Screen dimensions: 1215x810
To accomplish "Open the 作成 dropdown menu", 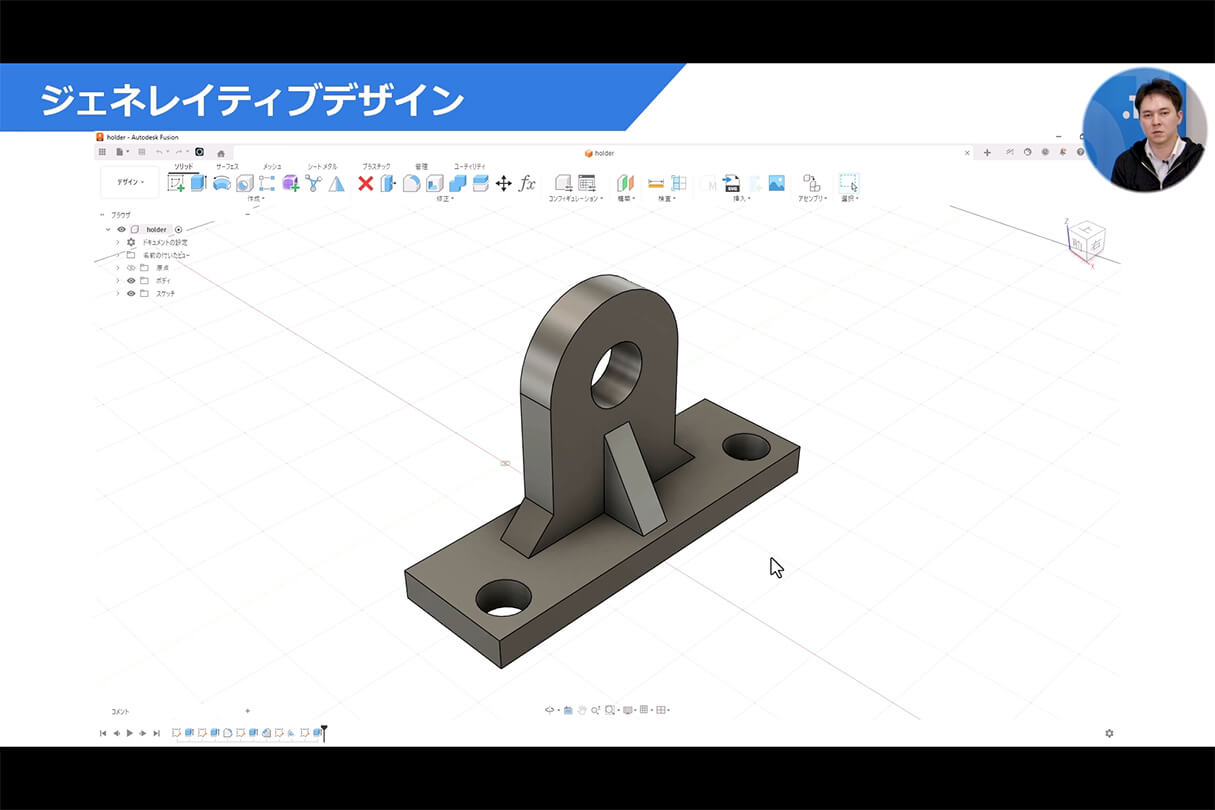I will click(x=255, y=199).
